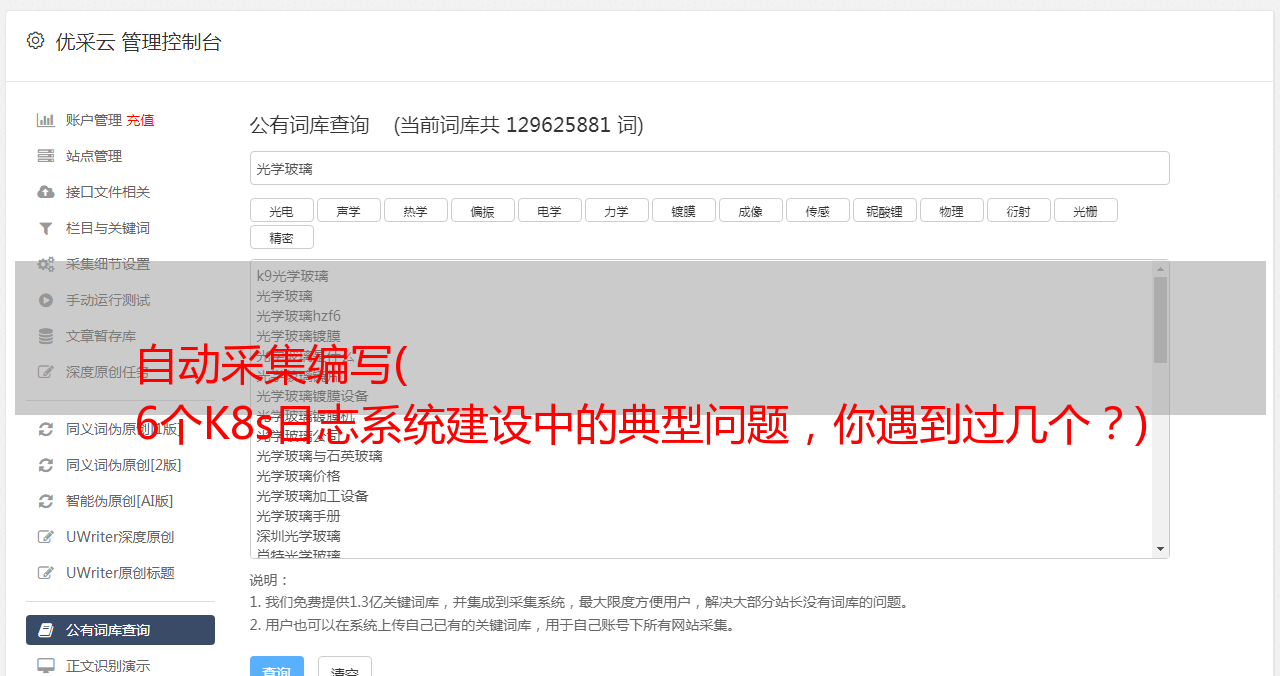Click the results list scrollbar up arrow
This screenshot has width=1280, height=676.
tap(1160, 269)
